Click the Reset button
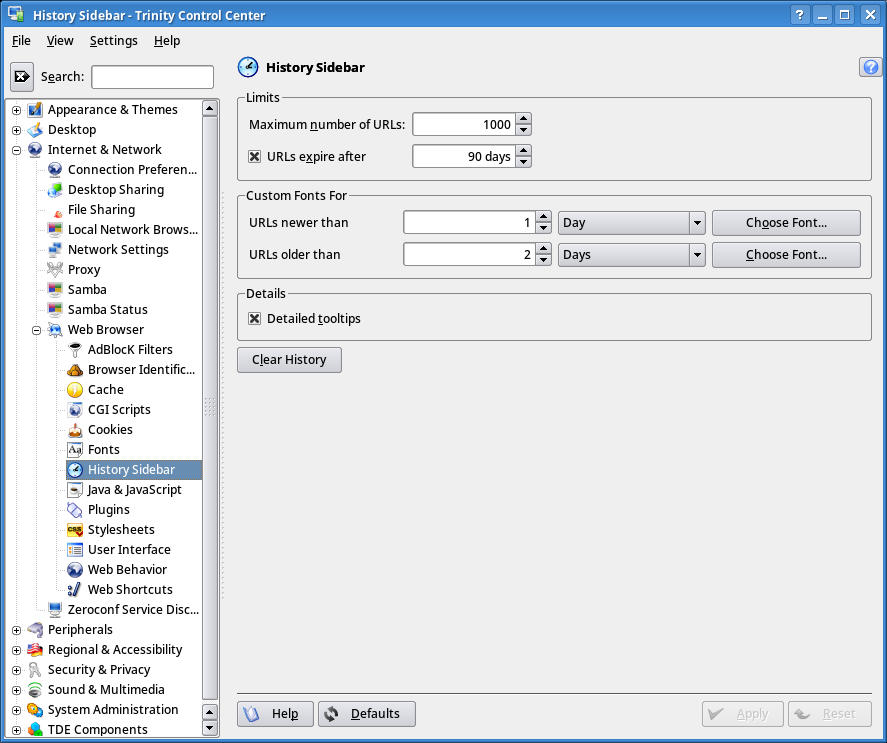The image size is (887, 743). [830, 714]
